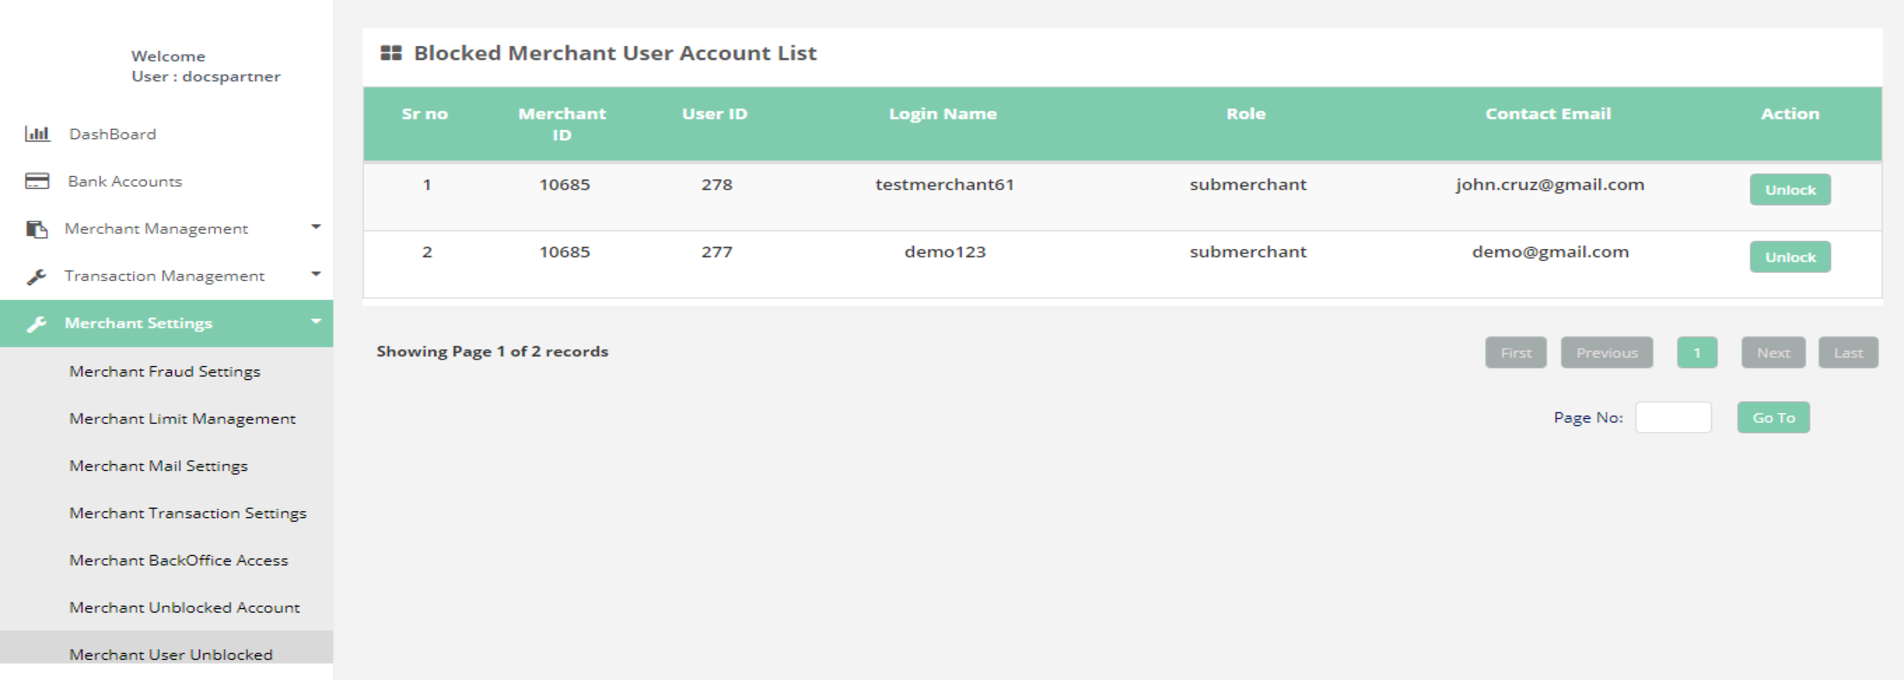Open Merchant Fraud Settings menu item
The height and width of the screenshot is (680, 1904).
[165, 371]
